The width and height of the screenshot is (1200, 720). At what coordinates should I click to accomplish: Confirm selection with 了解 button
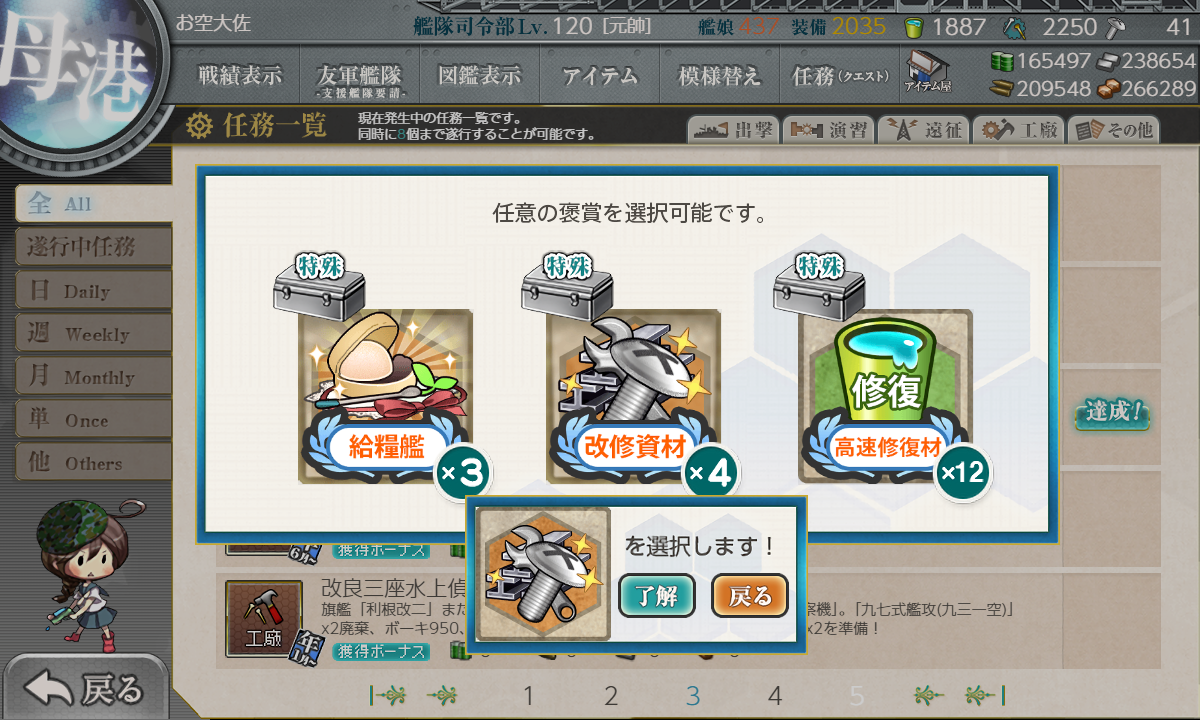[x=656, y=597]
